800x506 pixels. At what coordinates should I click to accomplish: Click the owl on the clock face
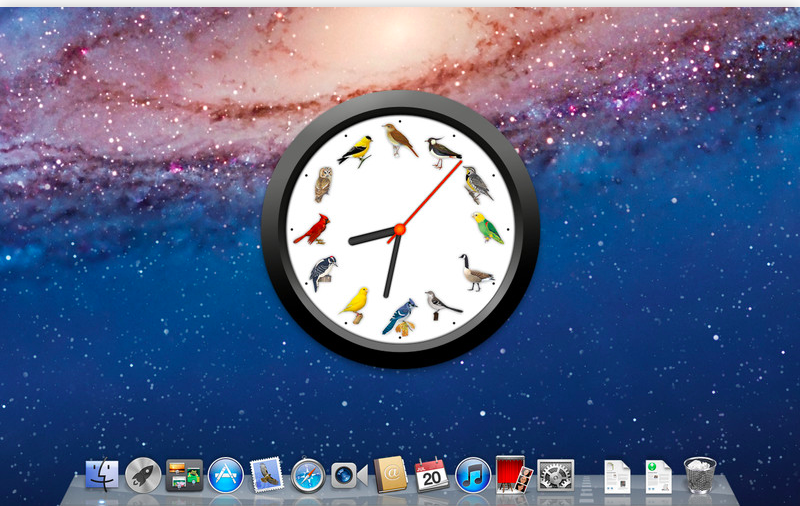tap(323, 184)
